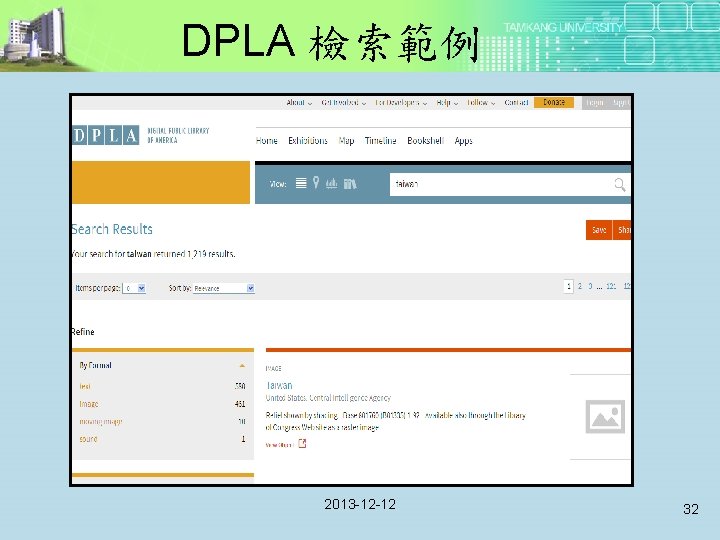This screenshot has height=540, width=720.
Task: Switch to bookshelf view icon
Action: coord(350,184)
